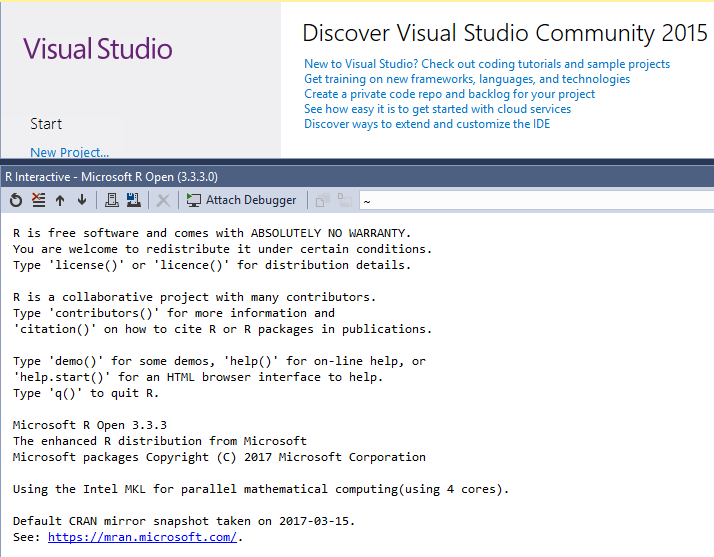Click the Visual Studio logo text
This screenshot has height=557, width=714.
tap(98, 49)
